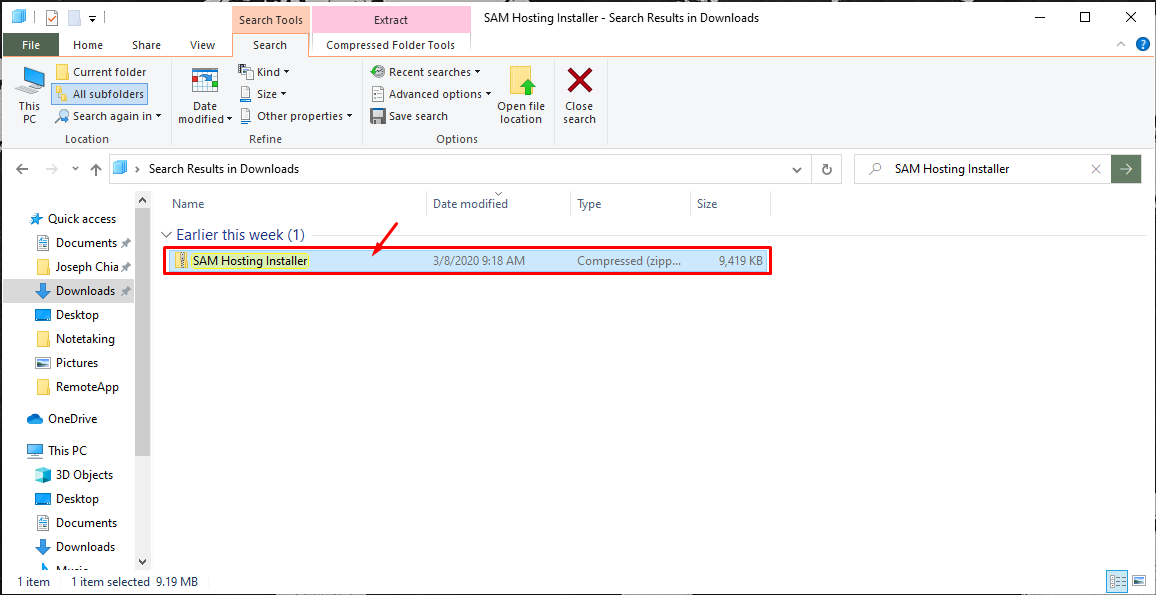The image size is (1156, 595).
Task: Sort by Date modified column
Action: tap(498, 203)
